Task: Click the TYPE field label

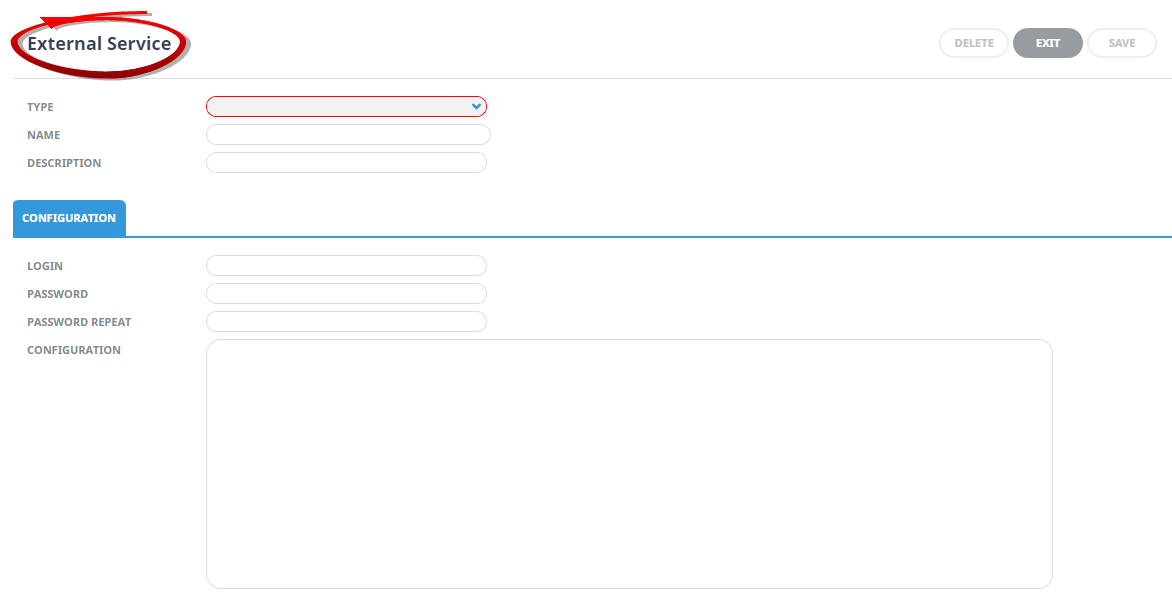Action: tap(40, 107)
